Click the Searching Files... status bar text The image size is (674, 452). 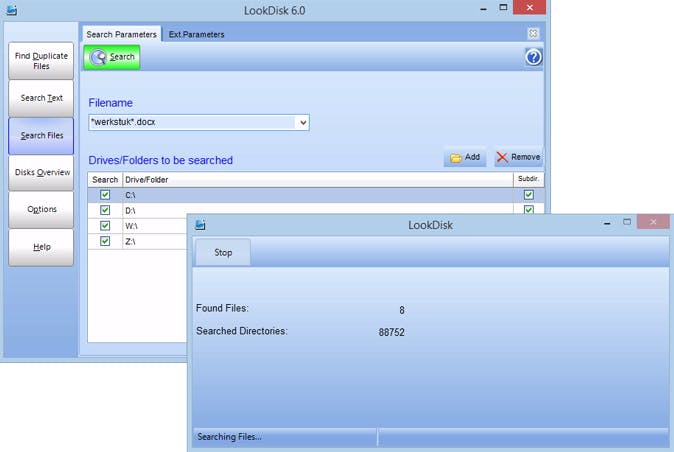[x=229, y=437]
